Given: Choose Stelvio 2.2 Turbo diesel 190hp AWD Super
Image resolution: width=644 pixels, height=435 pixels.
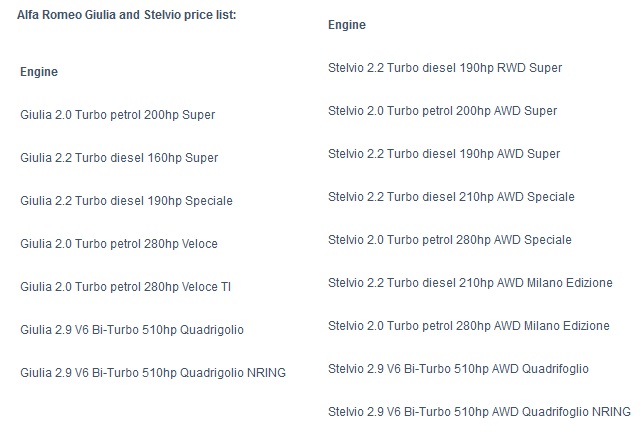Looking at the screenshot, I should click(444, 154).
